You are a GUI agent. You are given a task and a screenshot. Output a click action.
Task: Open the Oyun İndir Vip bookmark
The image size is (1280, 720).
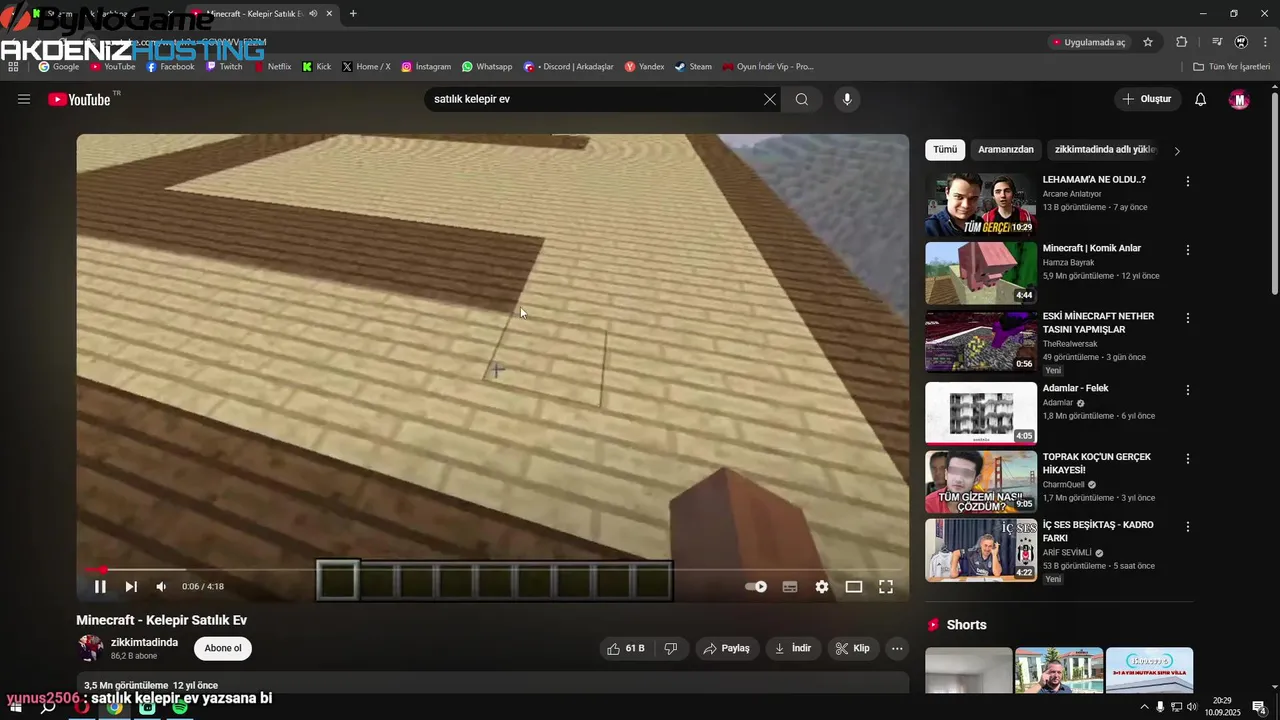pyautogui.click(x=768, y=67)
